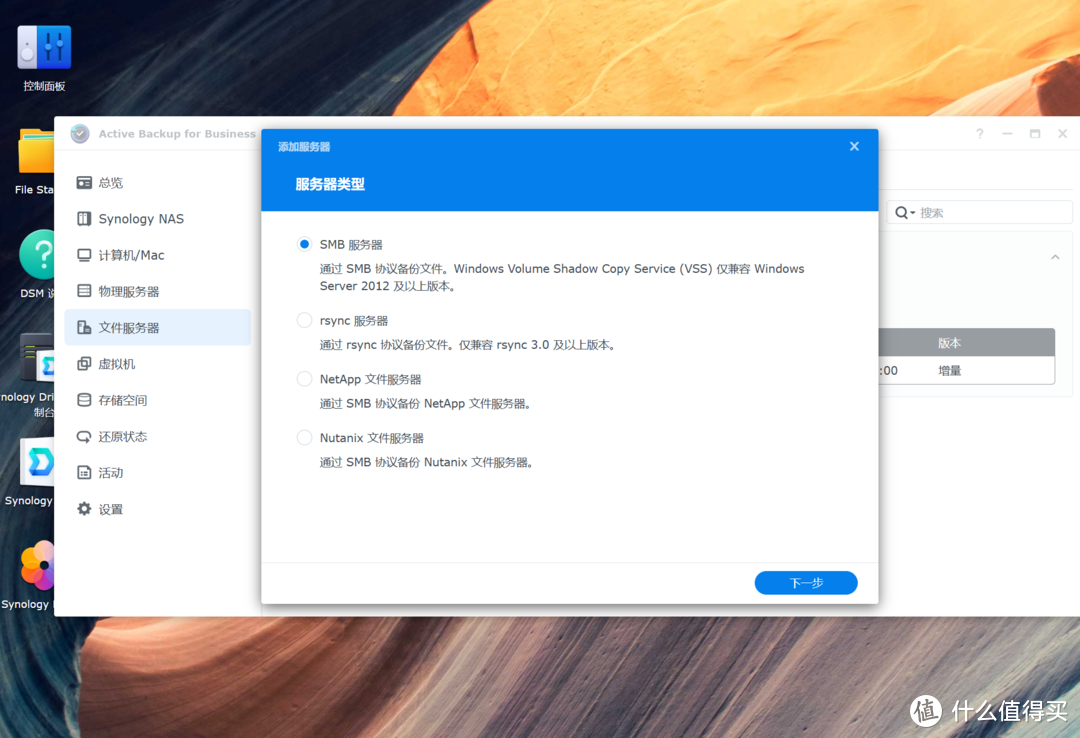Open the File Station desktop icon

[38, 151]
